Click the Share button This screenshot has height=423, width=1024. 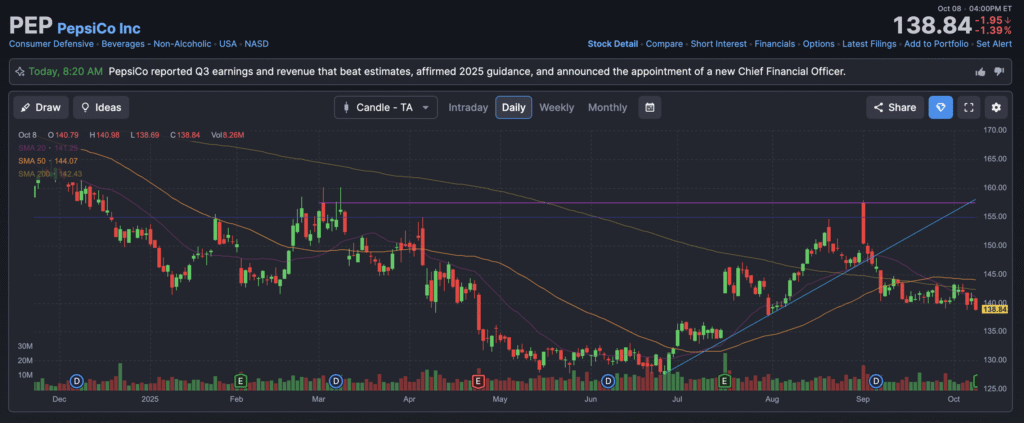(x=894, y=107)
